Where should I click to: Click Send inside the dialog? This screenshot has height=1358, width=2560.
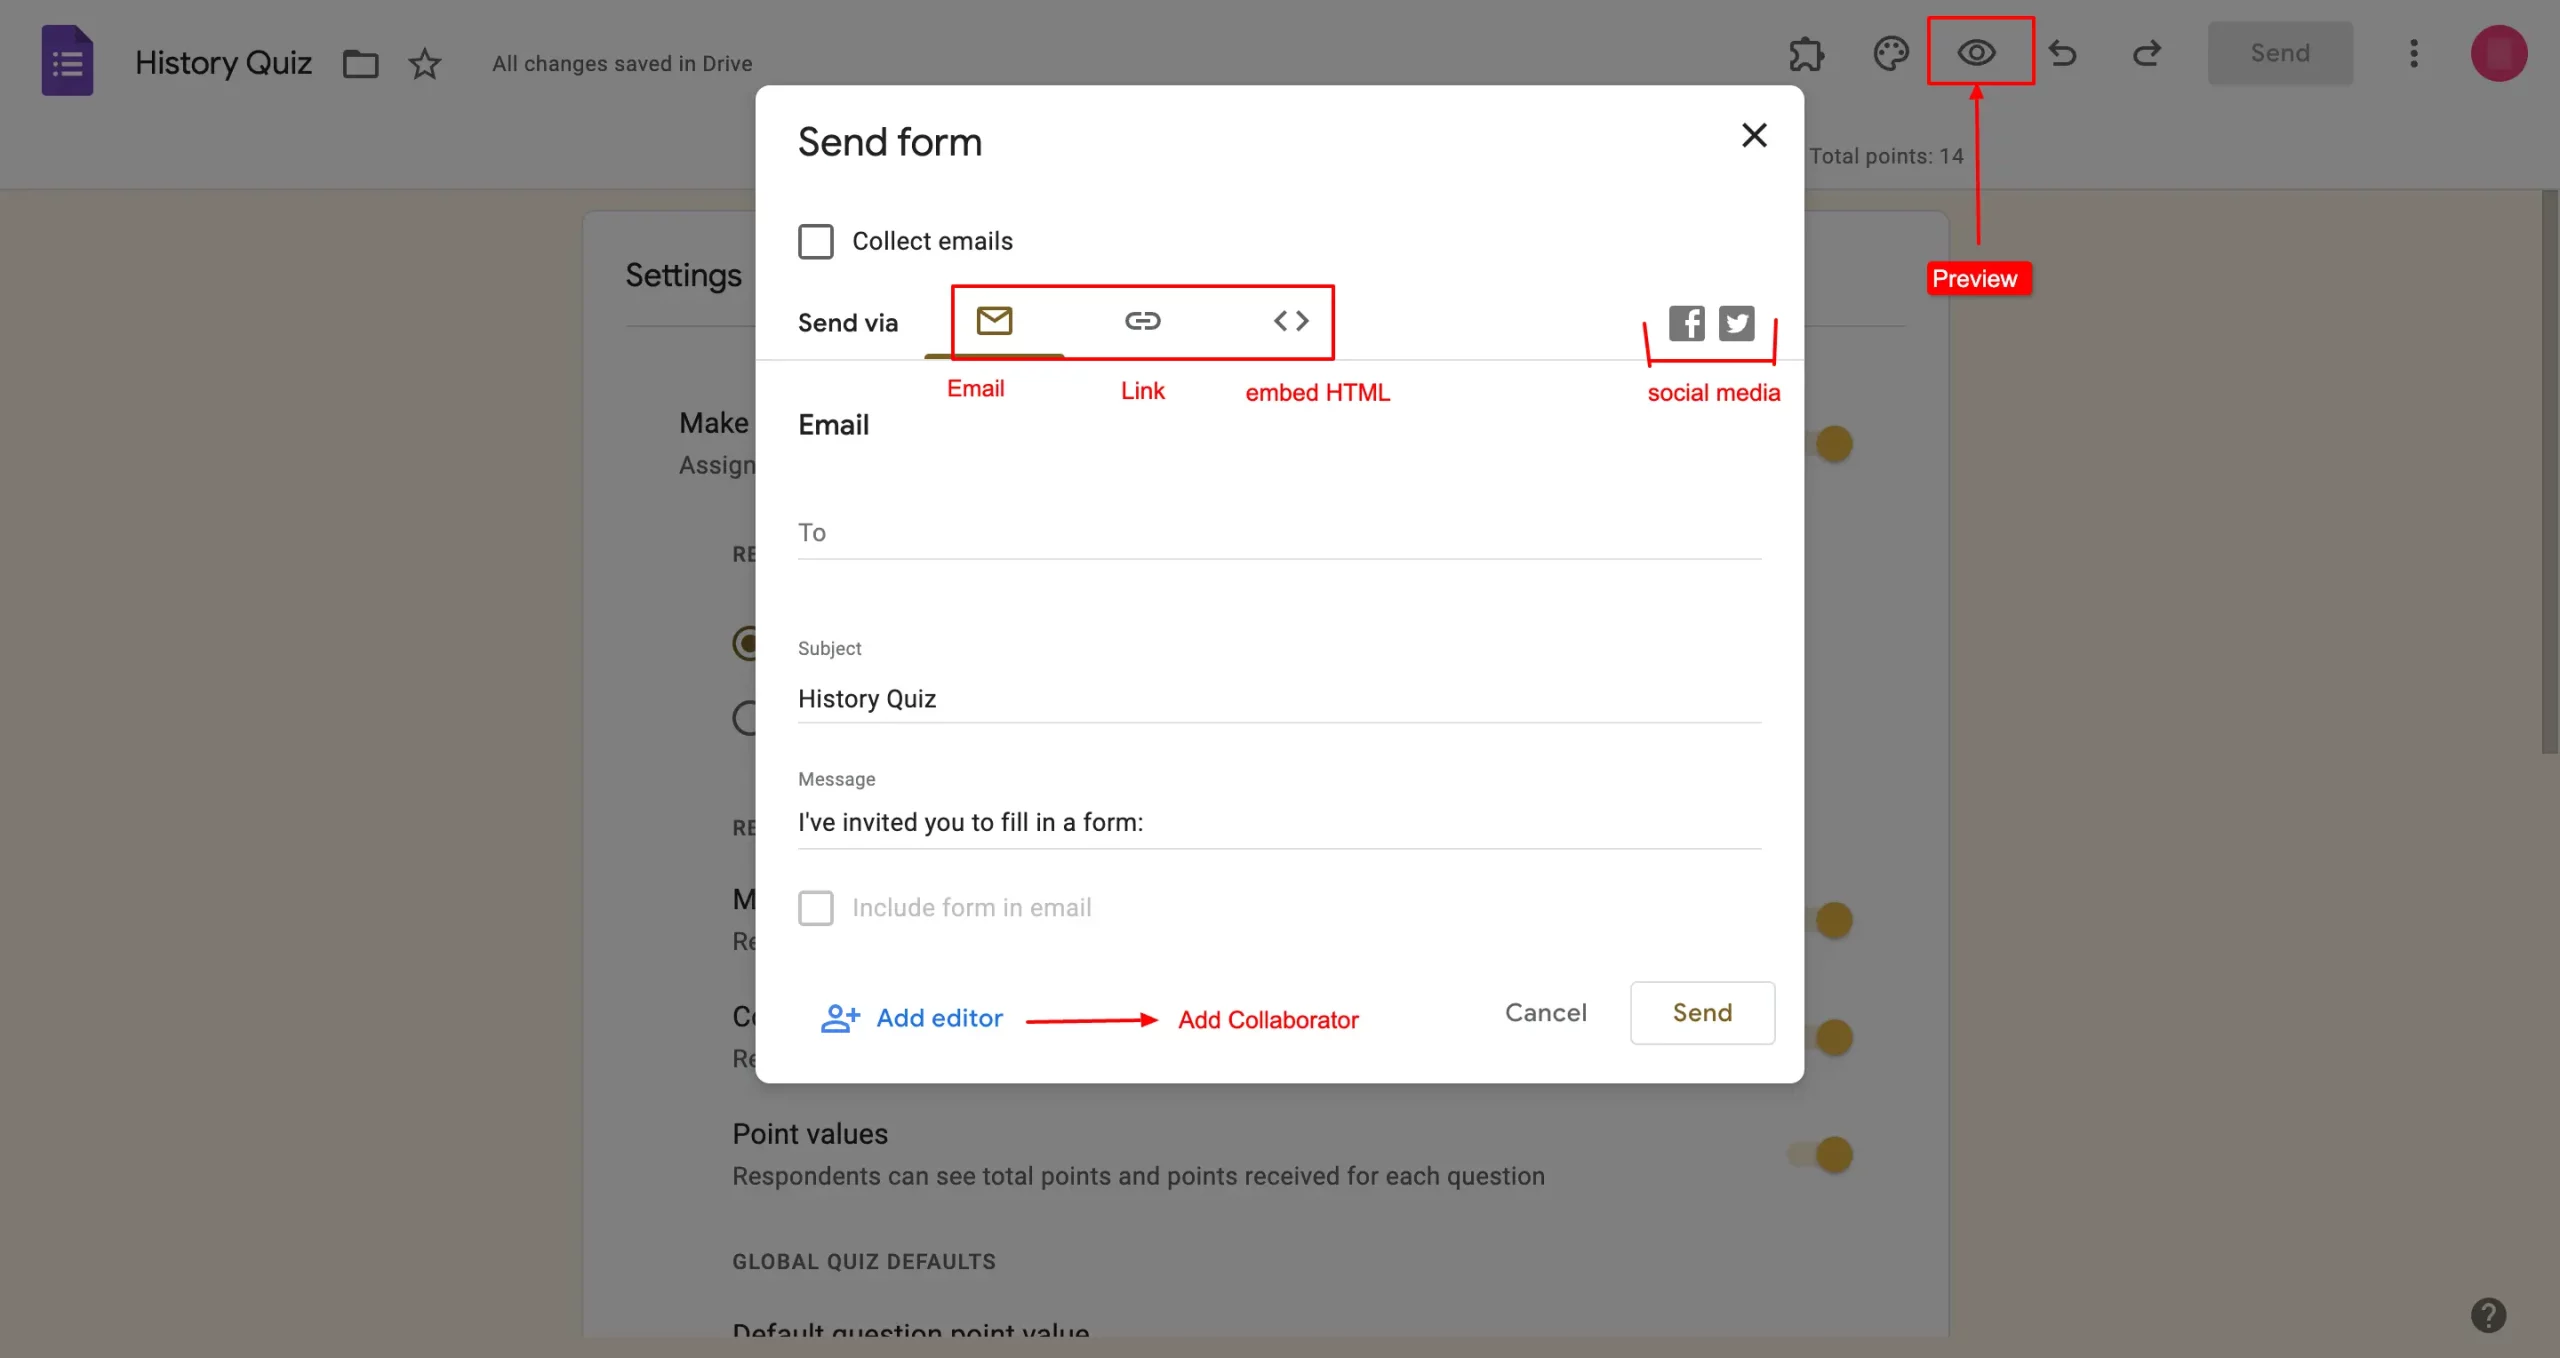[x=1701, y=1013]
